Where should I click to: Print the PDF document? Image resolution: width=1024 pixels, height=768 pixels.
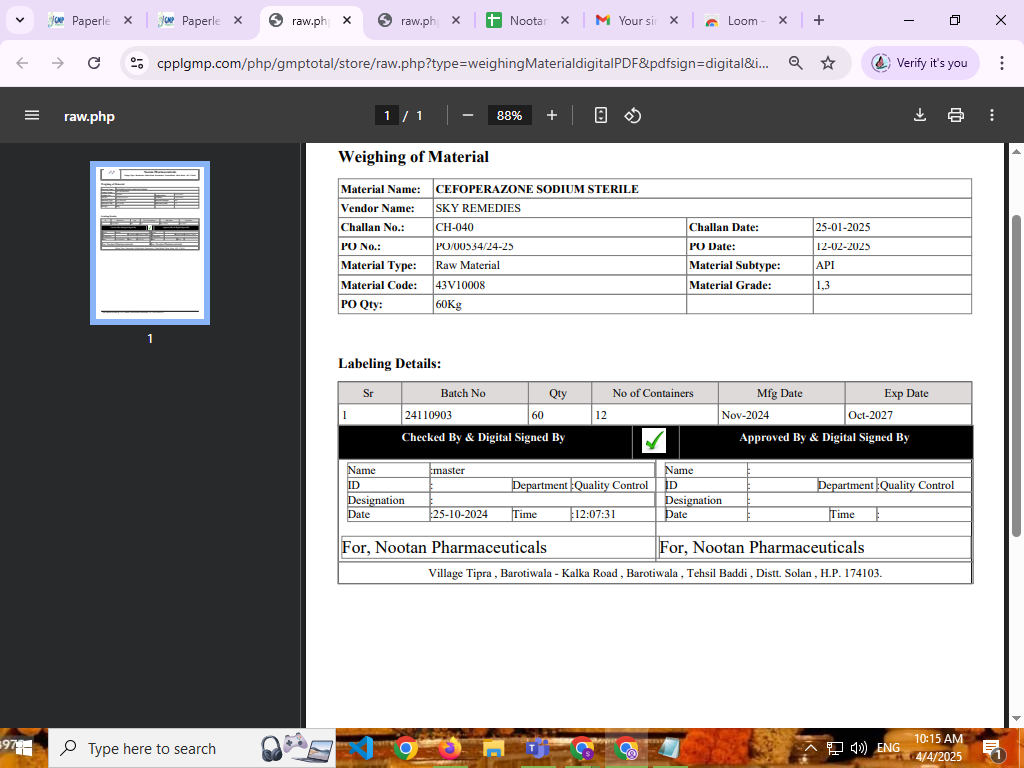pos(955,115)
